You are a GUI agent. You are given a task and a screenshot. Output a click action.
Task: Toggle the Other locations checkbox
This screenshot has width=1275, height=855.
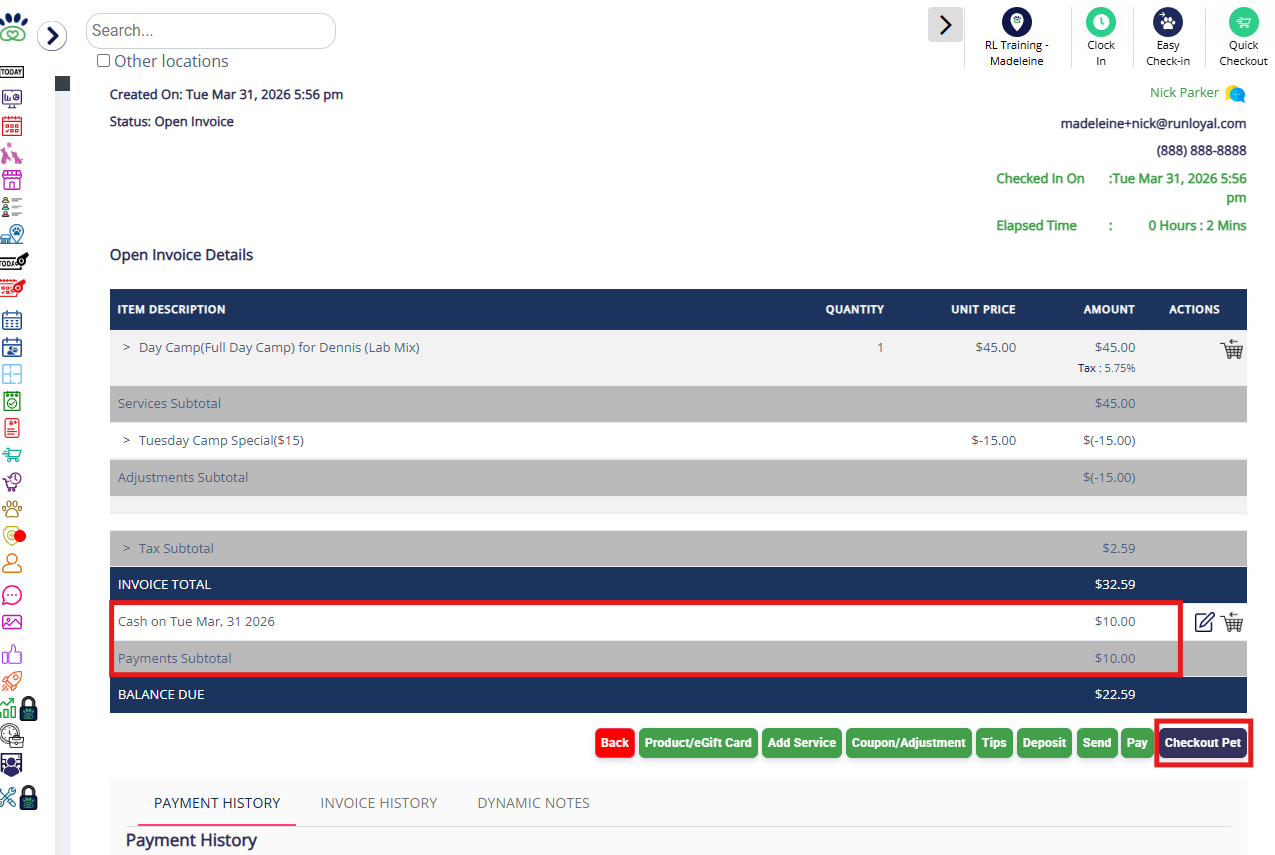[x=103, y=61]
